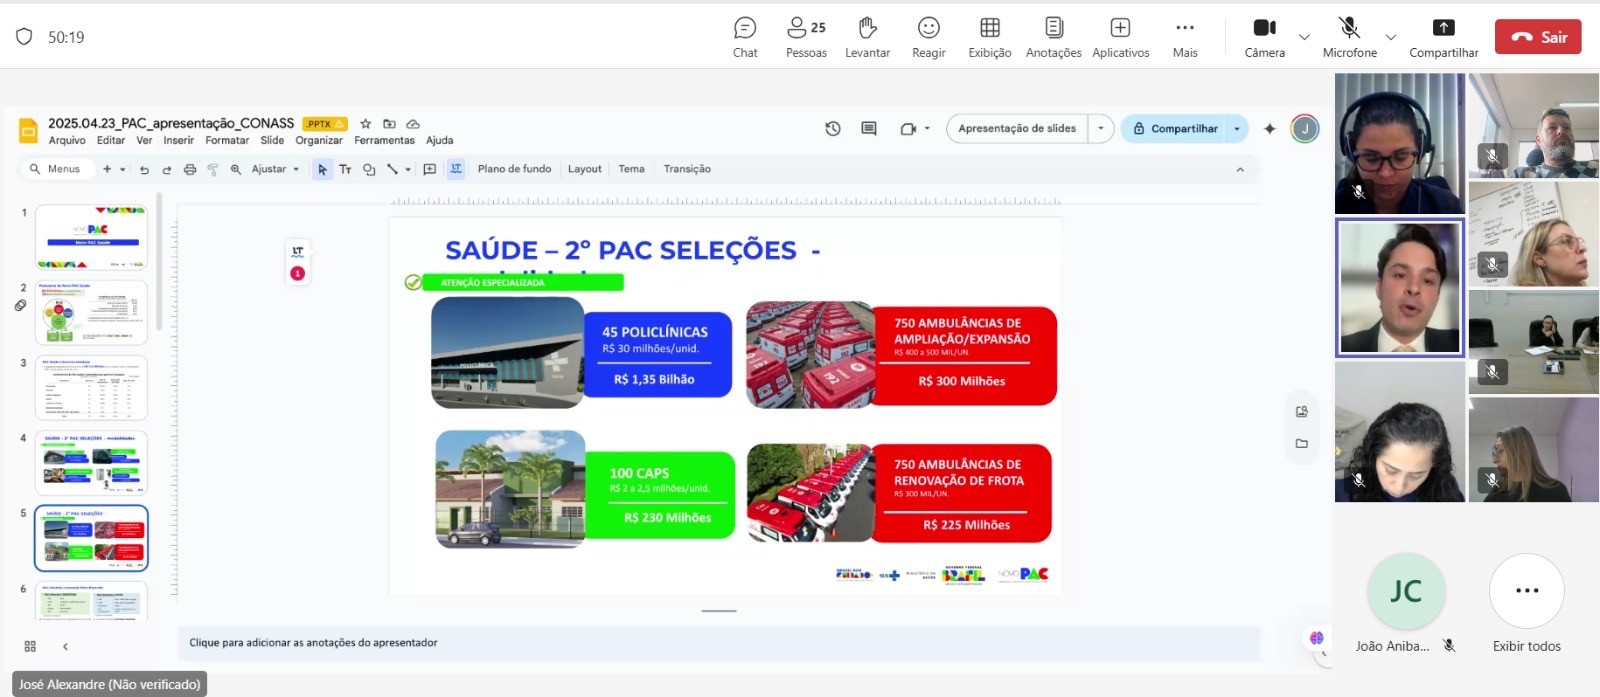
Task: Click the red Sair button
Action: coord(1538,37)
